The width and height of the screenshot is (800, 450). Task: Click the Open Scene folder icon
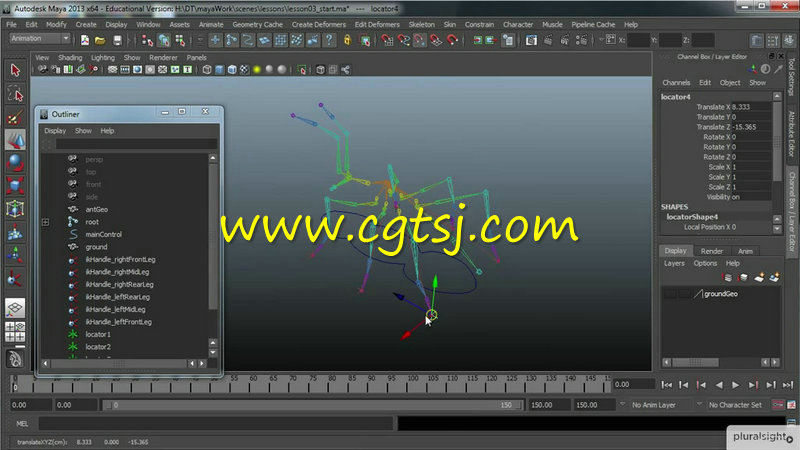coord(101,40)
